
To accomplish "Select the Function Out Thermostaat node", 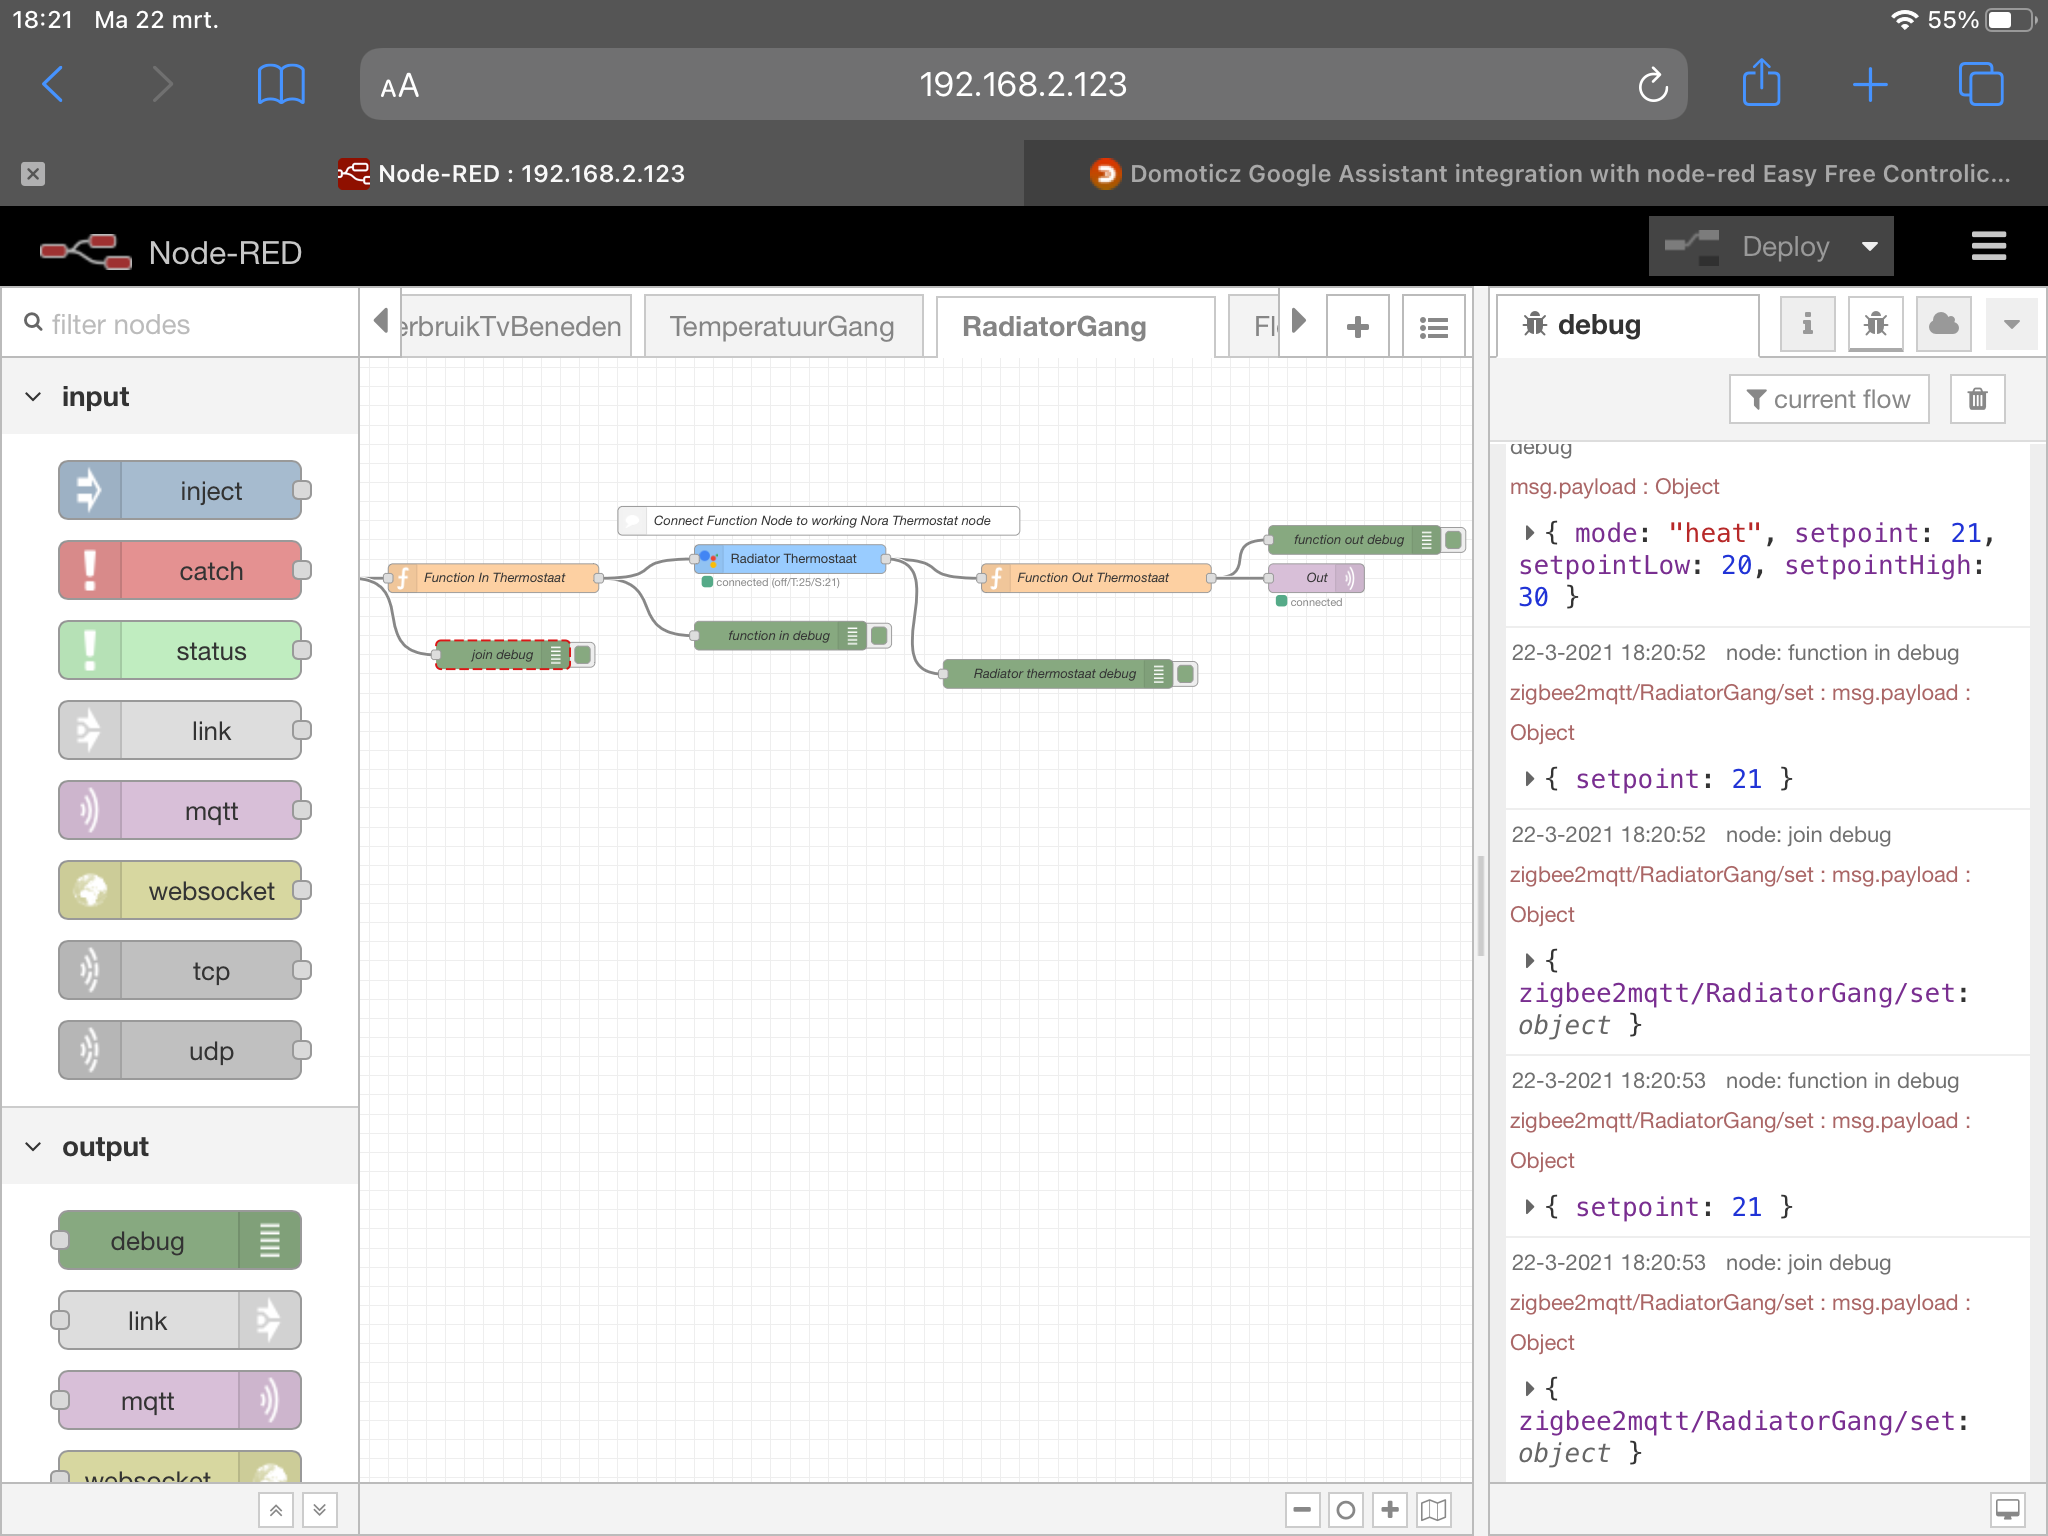I will (1095, 578).
